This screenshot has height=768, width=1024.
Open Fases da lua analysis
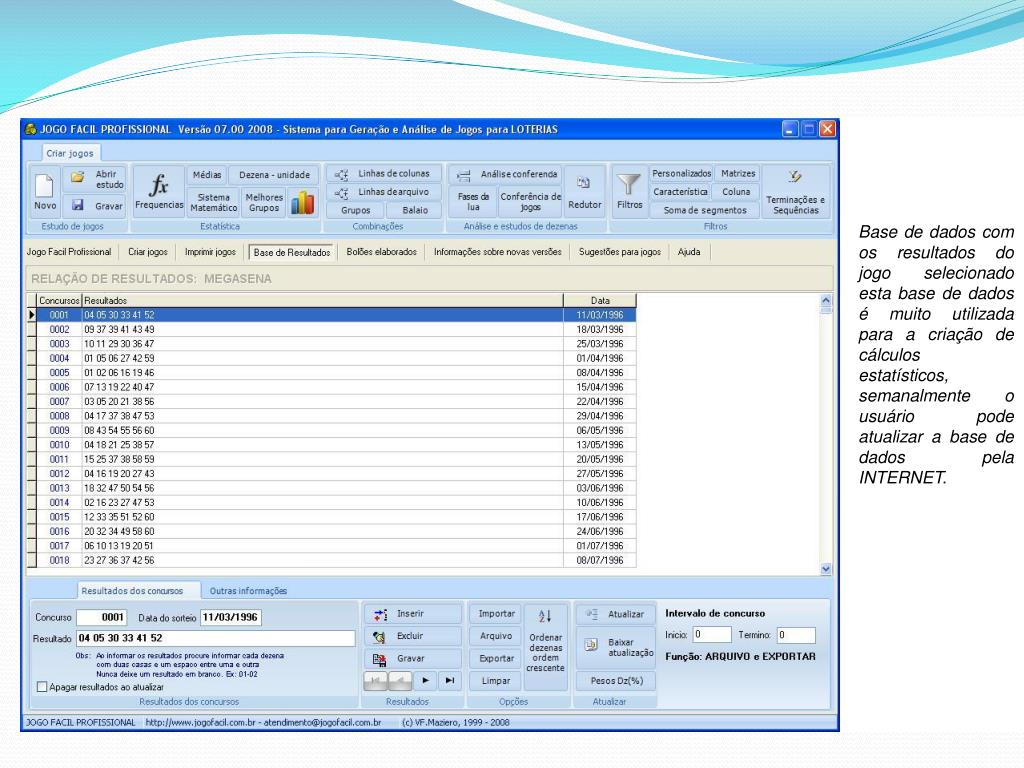click(x=473, y=201)
